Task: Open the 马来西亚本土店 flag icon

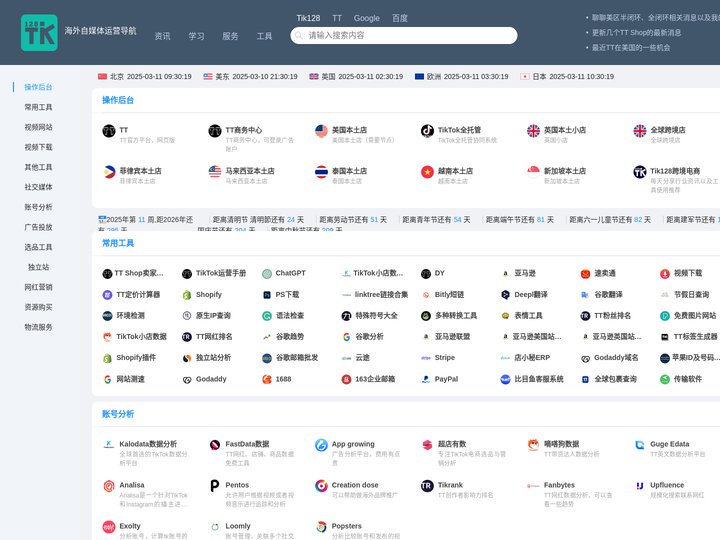Action: (215, 172)
